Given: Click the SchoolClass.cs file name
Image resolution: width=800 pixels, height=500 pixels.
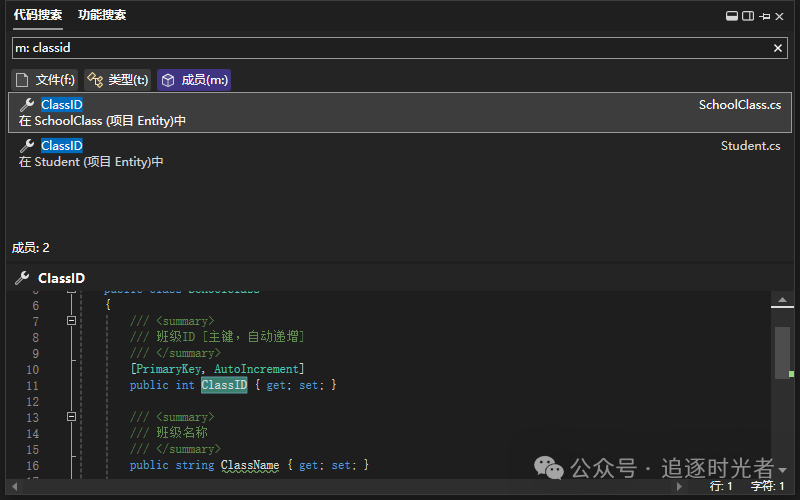Looking at the screenshot, I should click(x=740, y=105).
